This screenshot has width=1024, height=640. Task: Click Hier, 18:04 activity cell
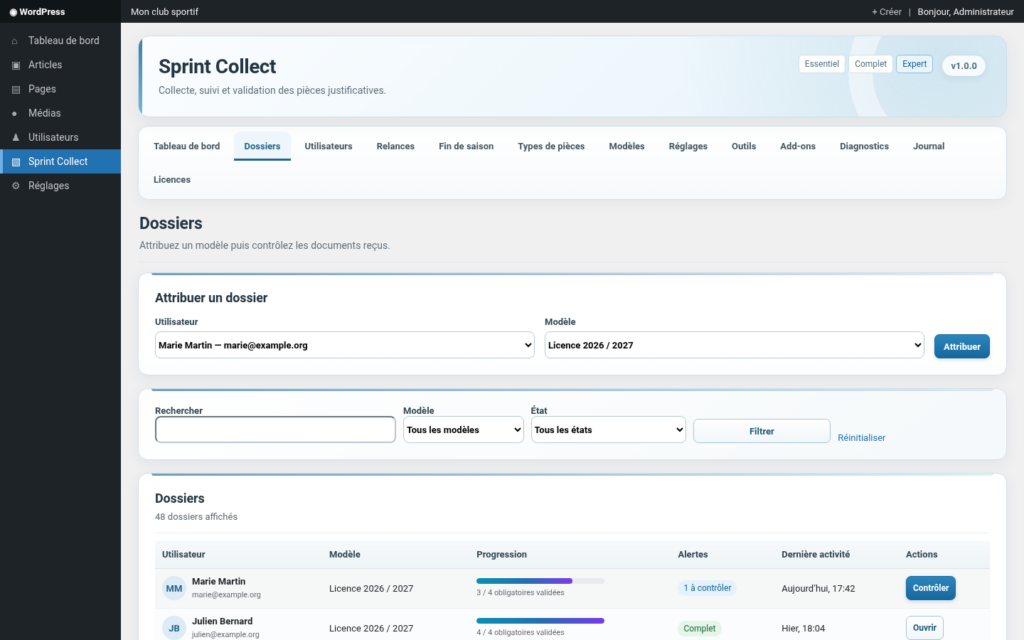click(803, 628)
